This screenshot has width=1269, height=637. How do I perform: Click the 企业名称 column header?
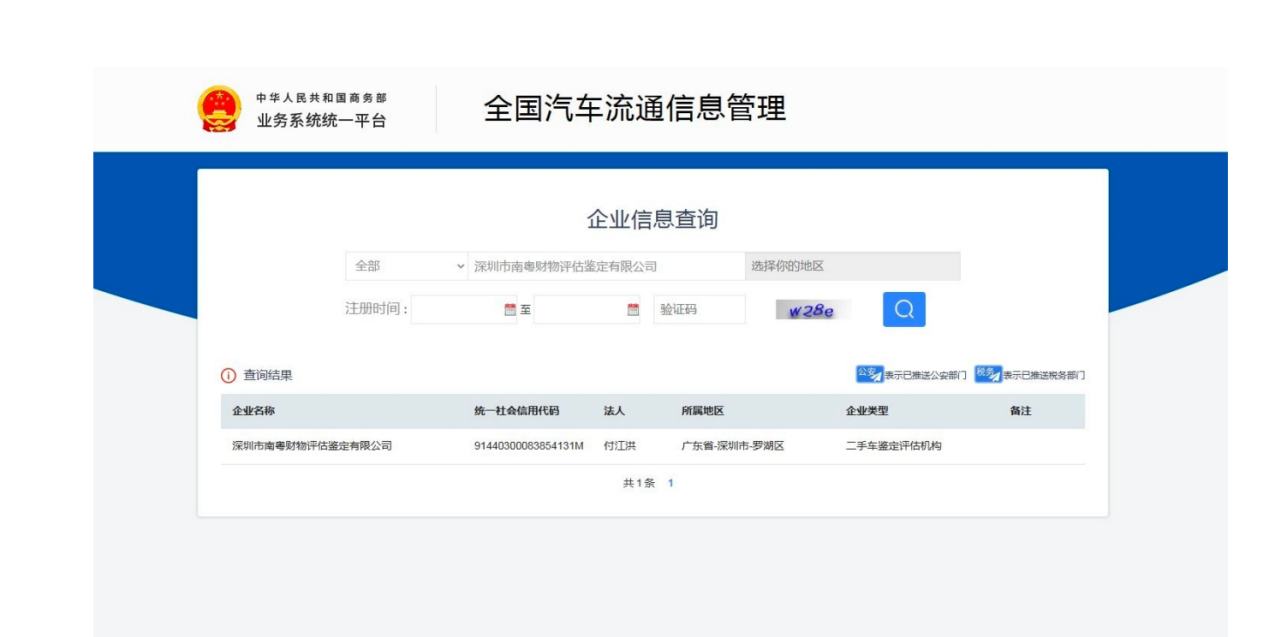[x=253, y=411]
